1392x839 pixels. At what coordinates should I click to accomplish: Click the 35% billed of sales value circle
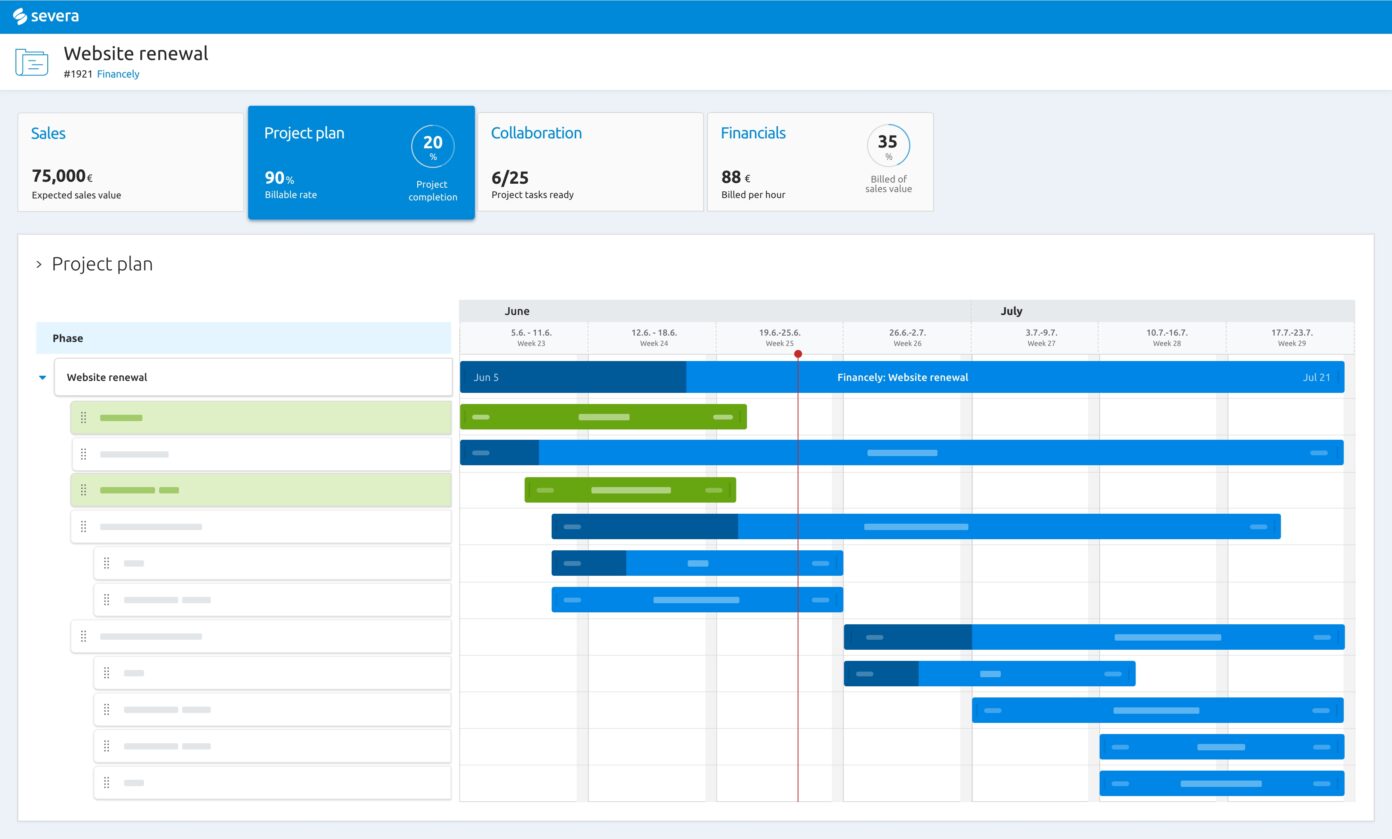(x=888, y=146)
